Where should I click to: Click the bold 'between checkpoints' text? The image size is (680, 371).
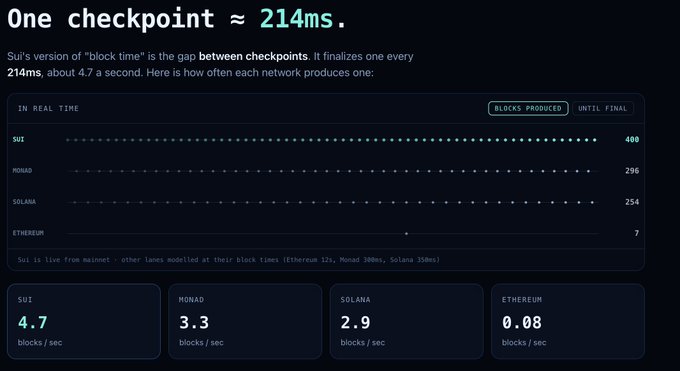(253, 56)
